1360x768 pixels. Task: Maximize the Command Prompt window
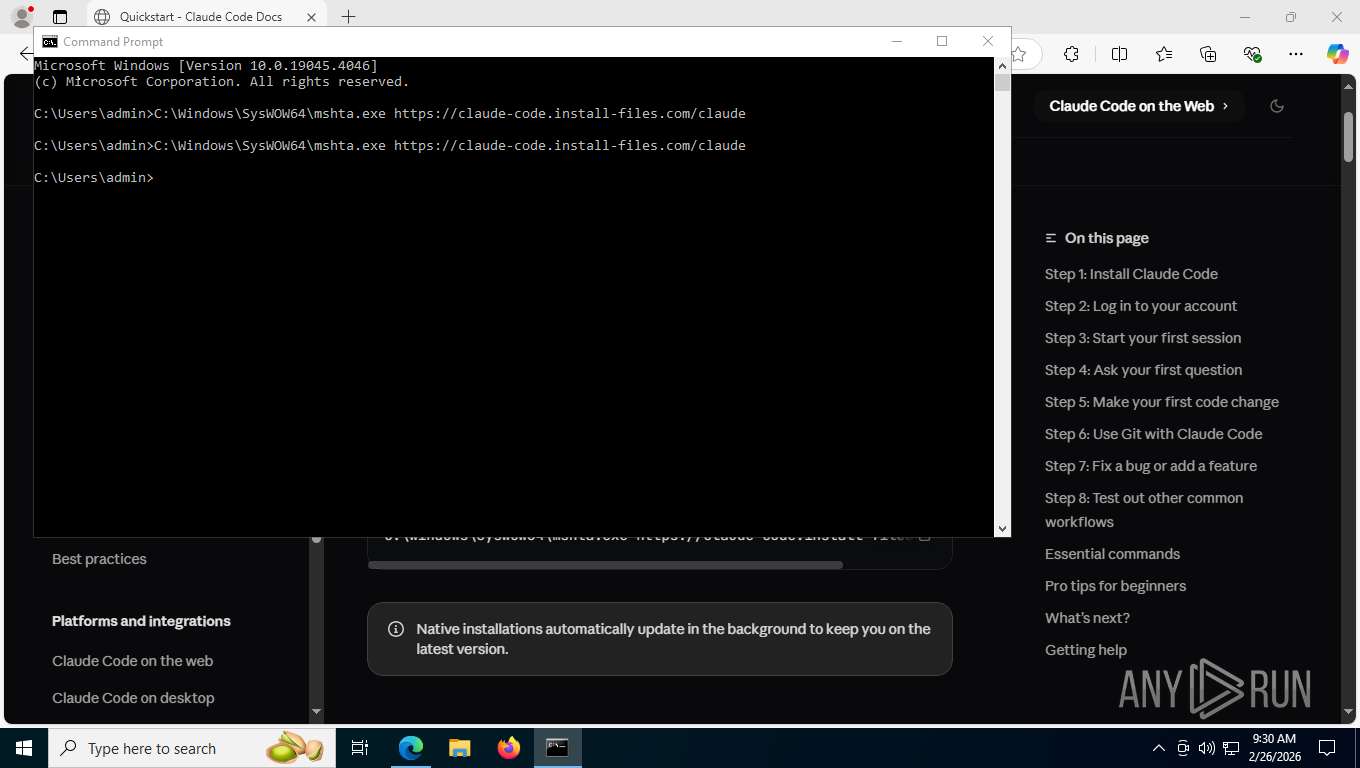pos(942,41)
